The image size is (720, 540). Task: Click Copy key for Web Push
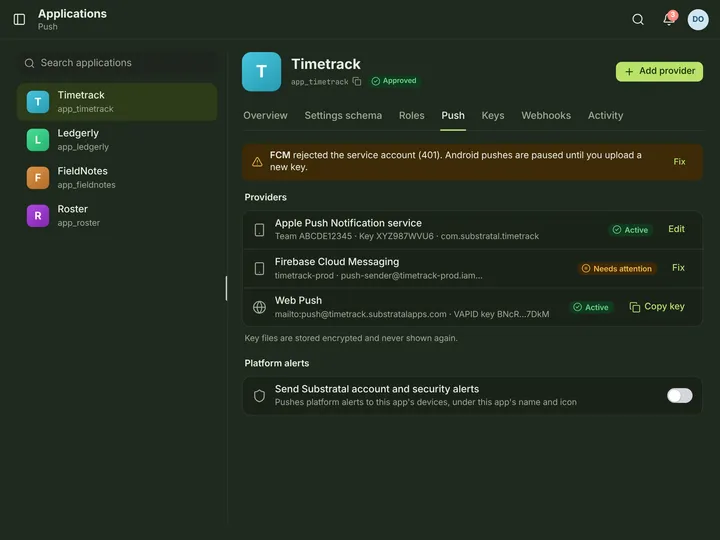click(x=657, y=307)
